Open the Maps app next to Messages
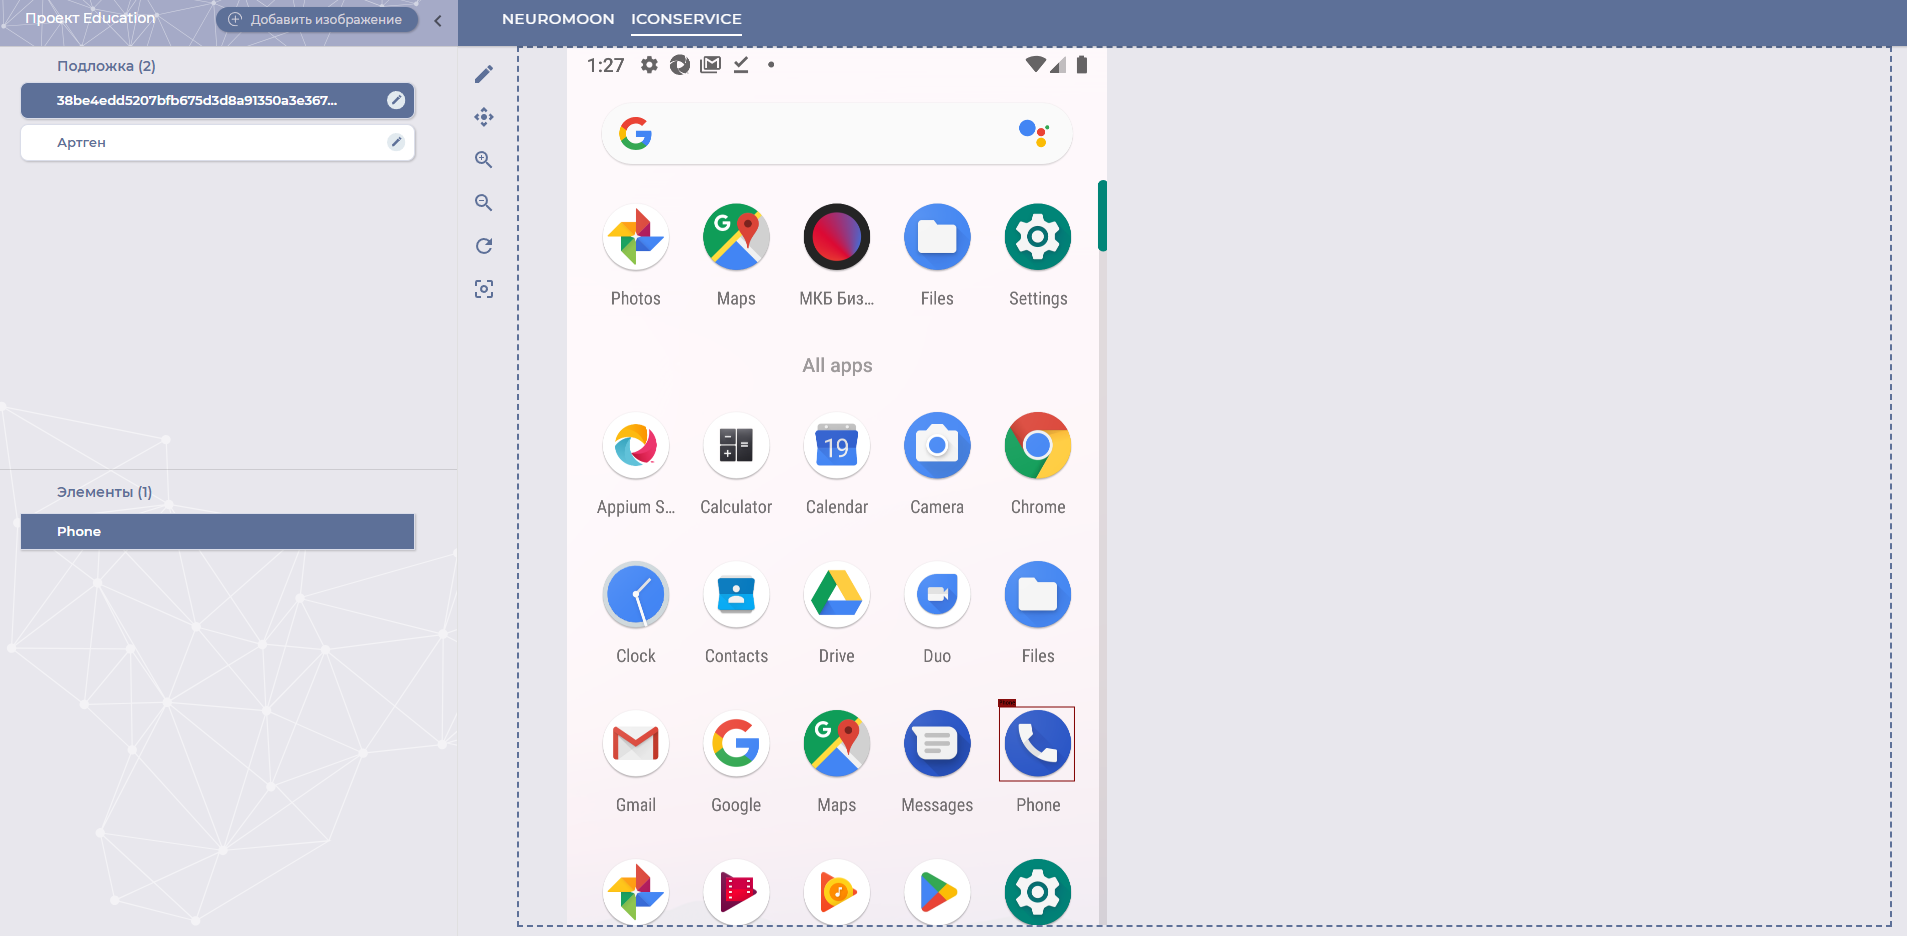 (x=837, y=744)
